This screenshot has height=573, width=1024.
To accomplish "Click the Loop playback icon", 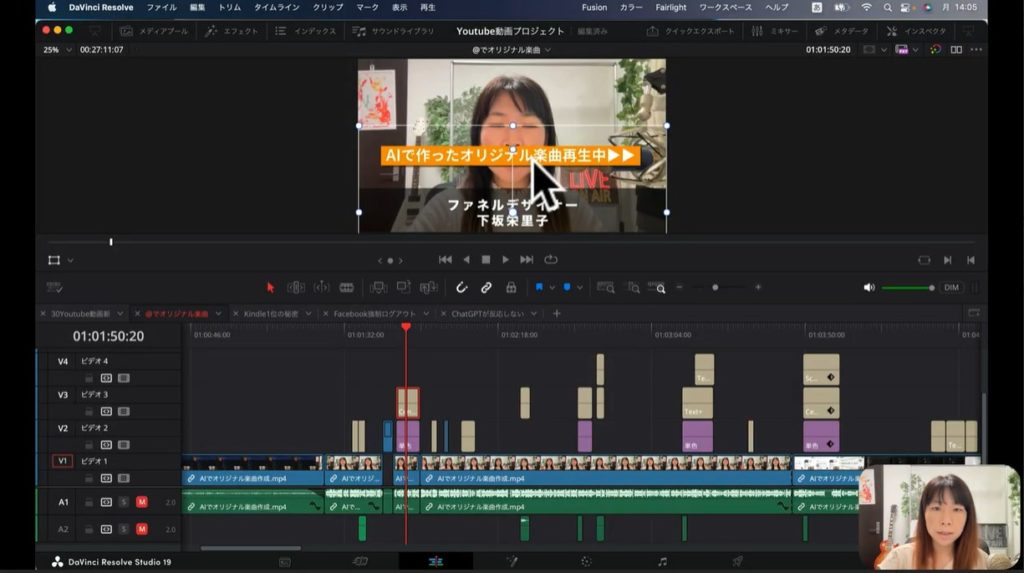I will pos(551,260).
